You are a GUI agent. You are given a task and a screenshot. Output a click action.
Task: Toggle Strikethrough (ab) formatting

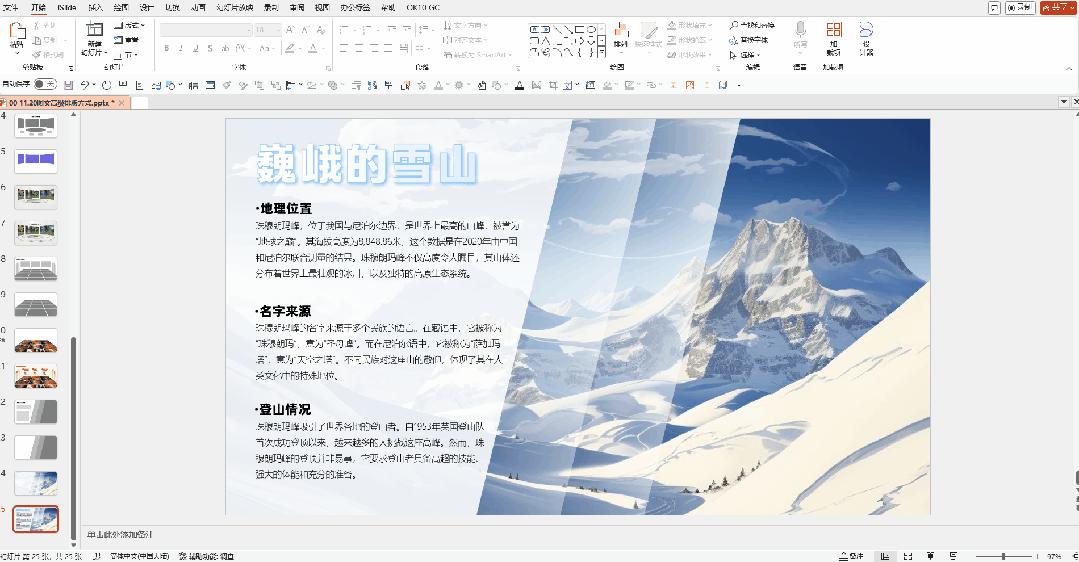pos(224,48)
